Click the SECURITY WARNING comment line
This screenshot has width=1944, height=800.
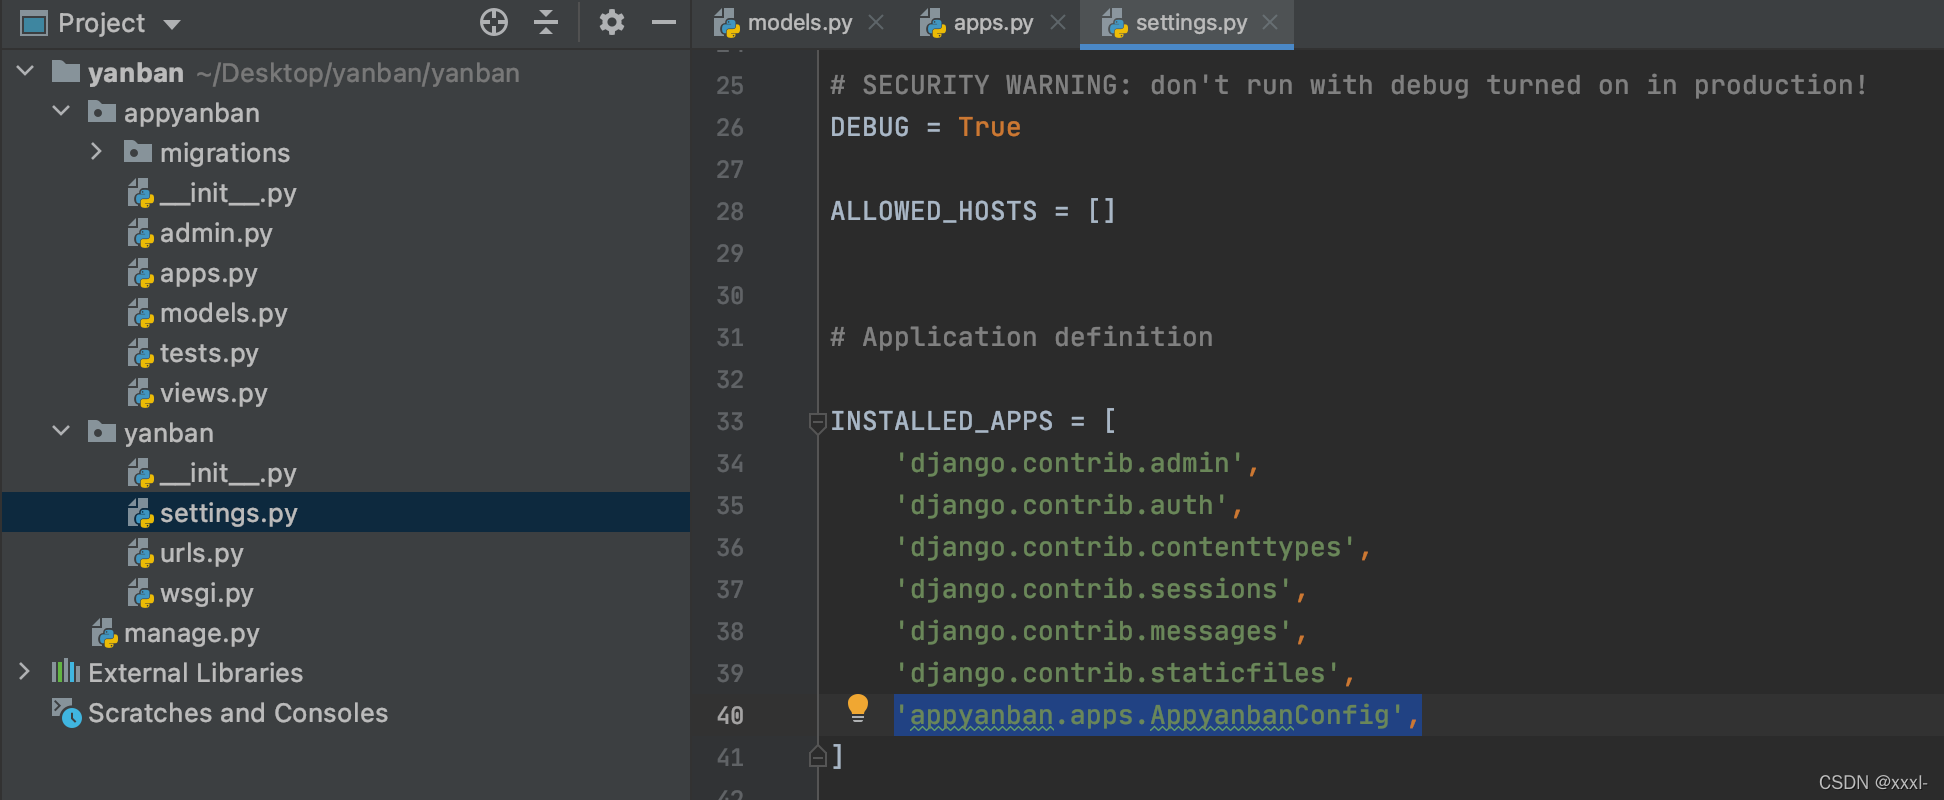(x=1349, y=86)
